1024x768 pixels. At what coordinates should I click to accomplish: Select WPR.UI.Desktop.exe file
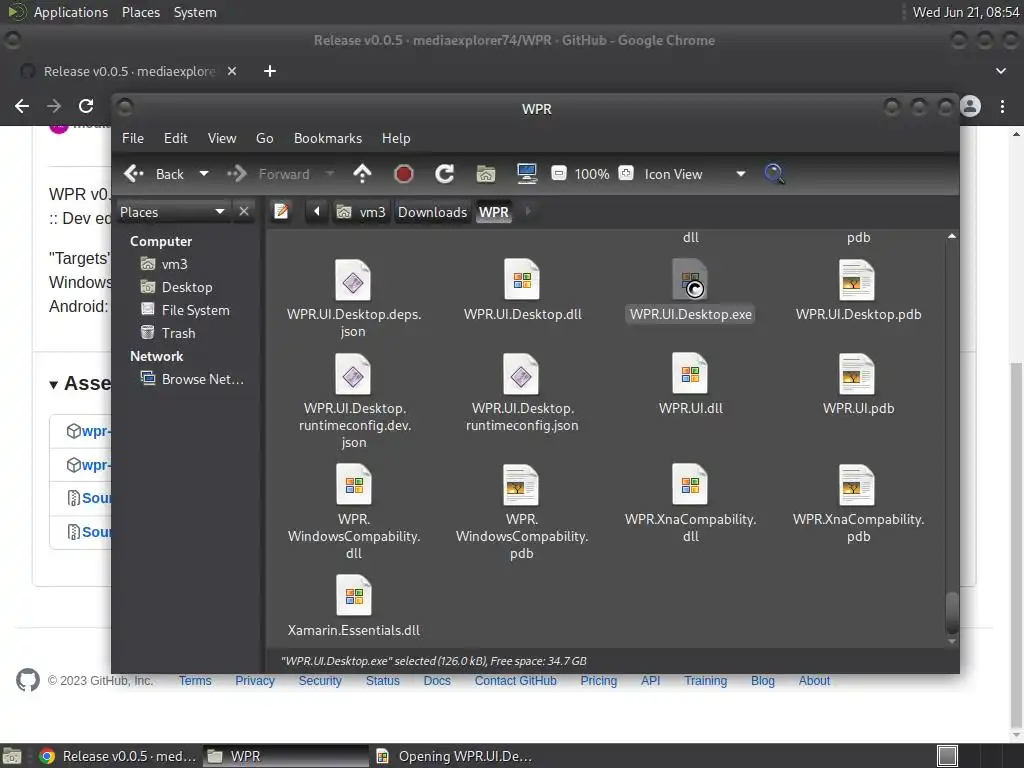coord(690,290)
